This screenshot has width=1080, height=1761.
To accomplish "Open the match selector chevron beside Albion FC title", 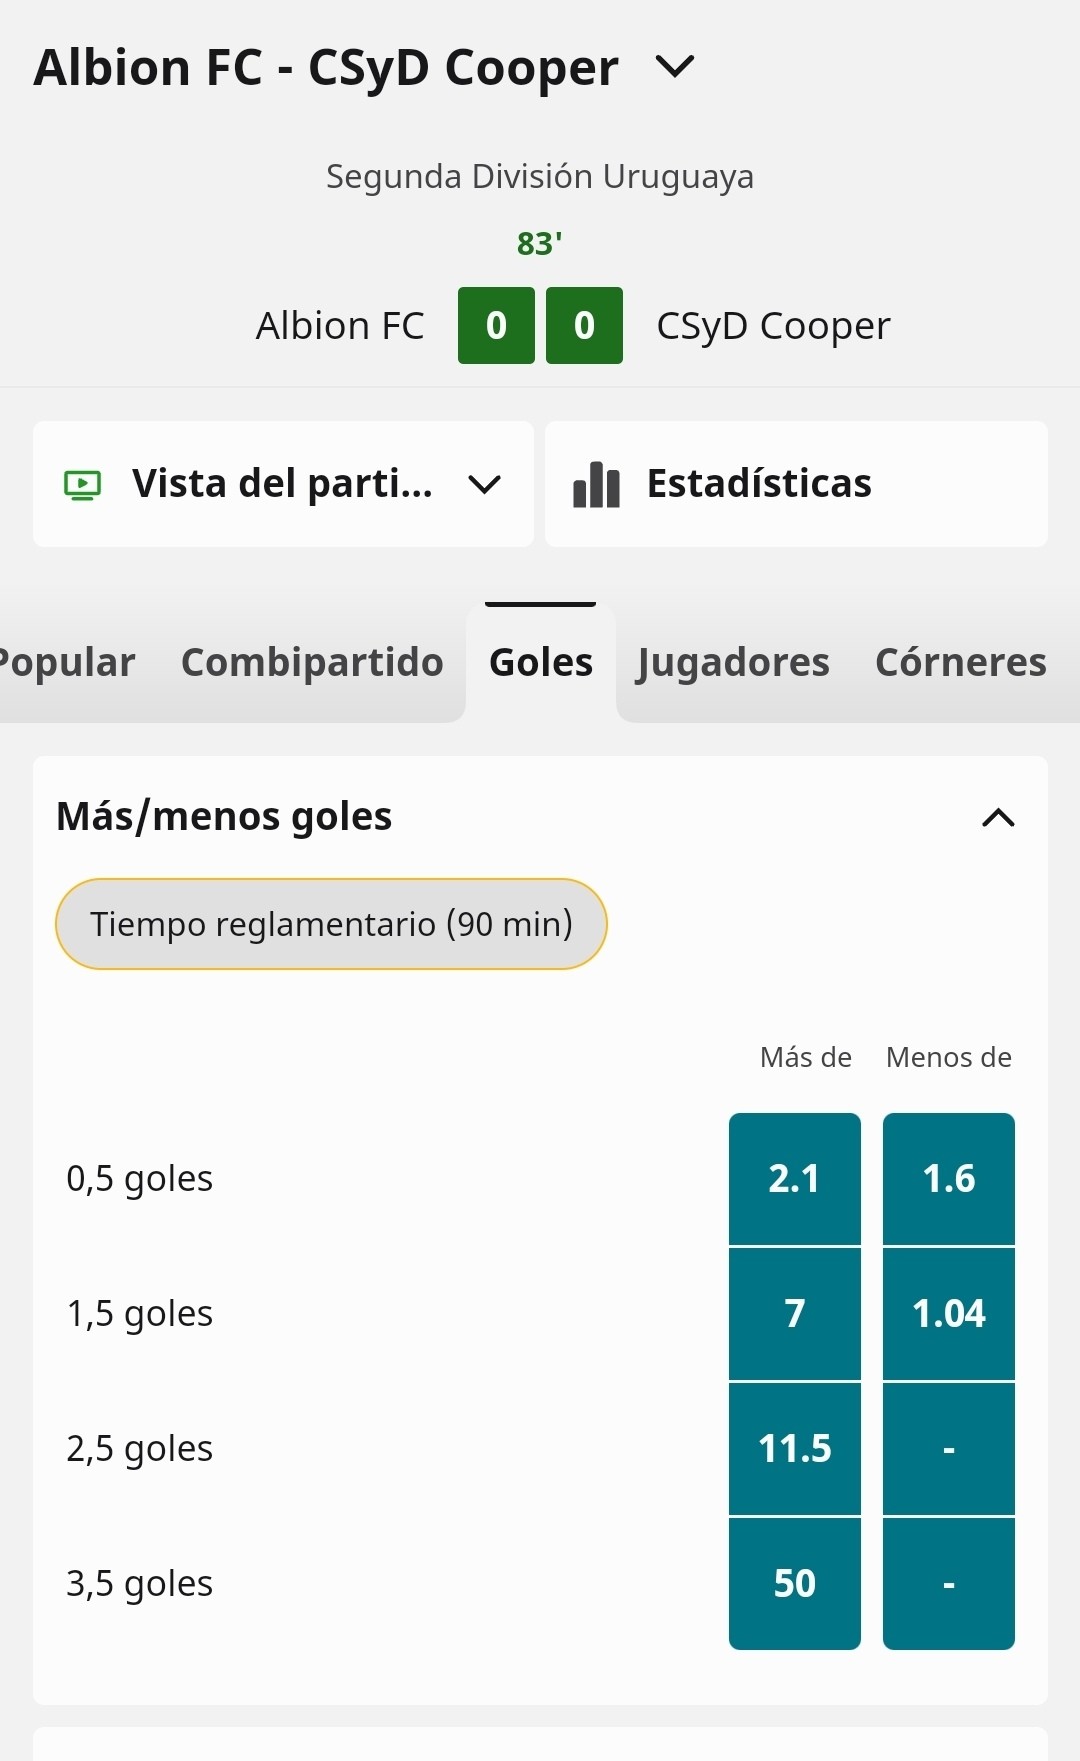I will [x=675, y=67].
